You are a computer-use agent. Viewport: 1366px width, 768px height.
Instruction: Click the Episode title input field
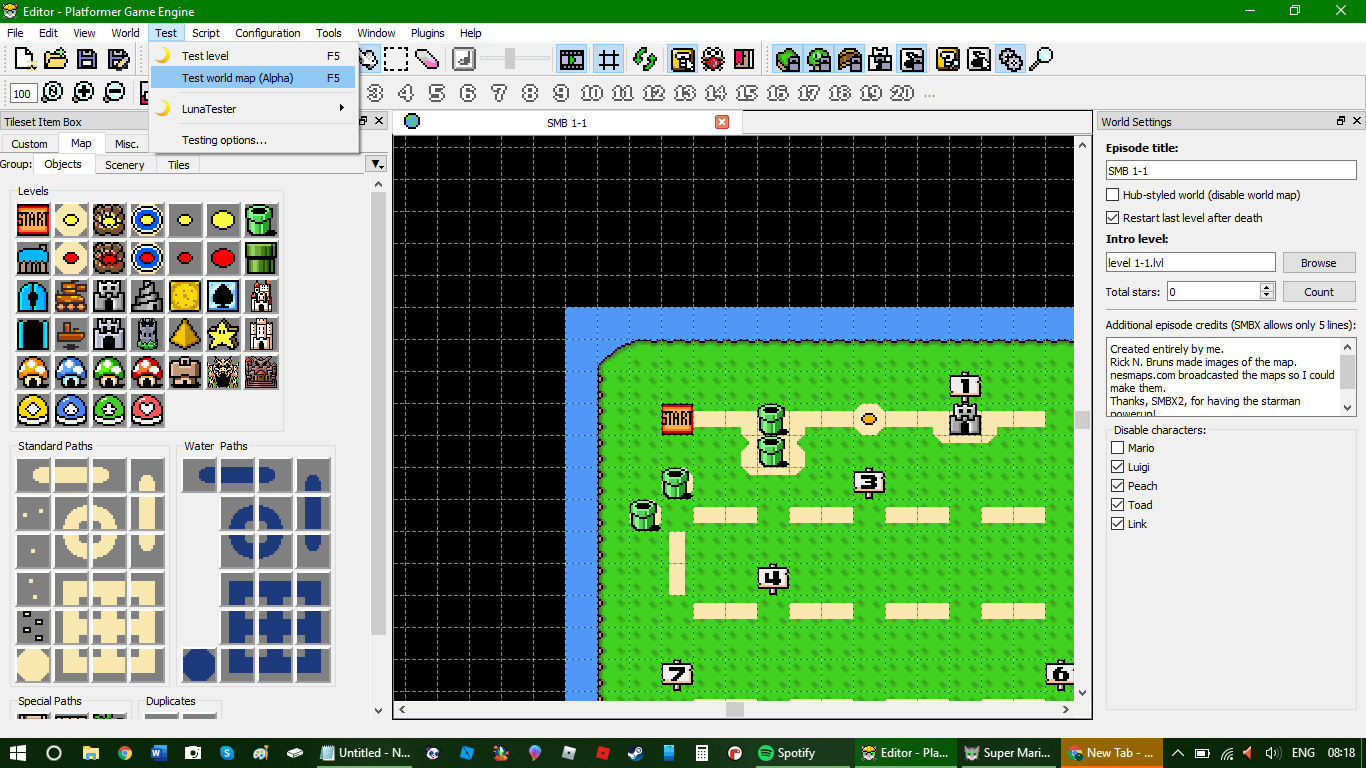[1231, 171]
